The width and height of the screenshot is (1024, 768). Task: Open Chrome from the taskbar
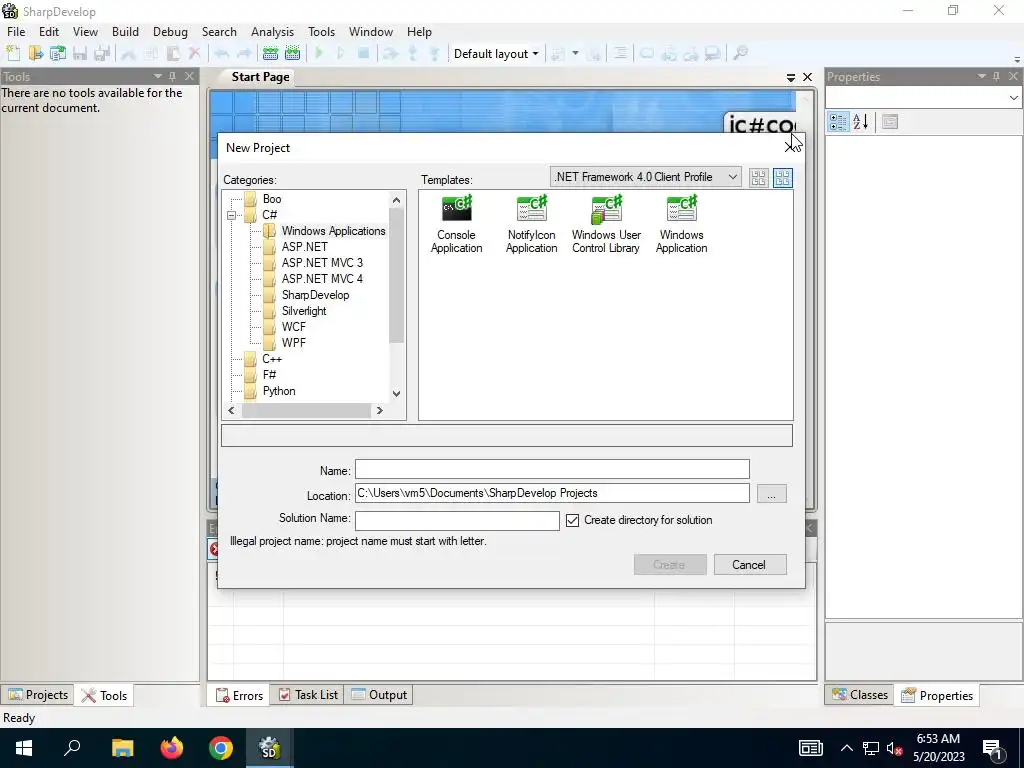click(x=221, y=748)
